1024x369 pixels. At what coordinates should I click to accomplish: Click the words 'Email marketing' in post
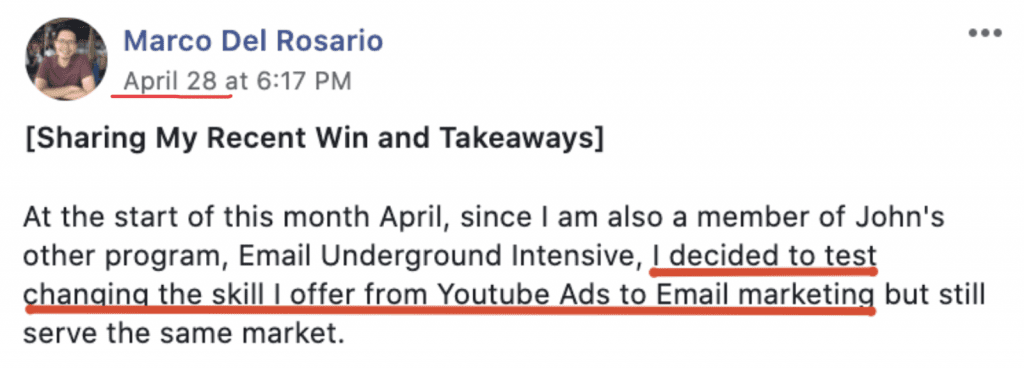point(765,296)
